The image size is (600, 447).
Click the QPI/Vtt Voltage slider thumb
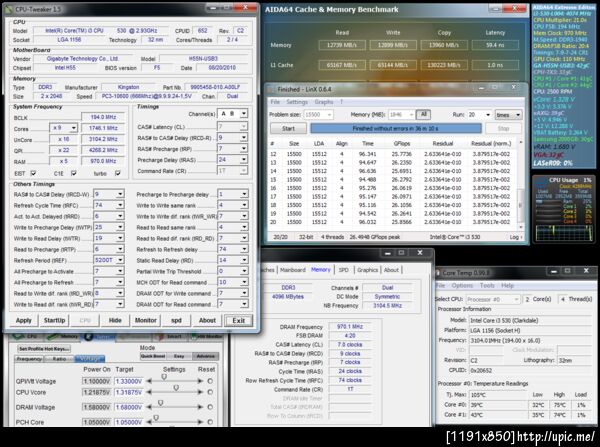164,377
